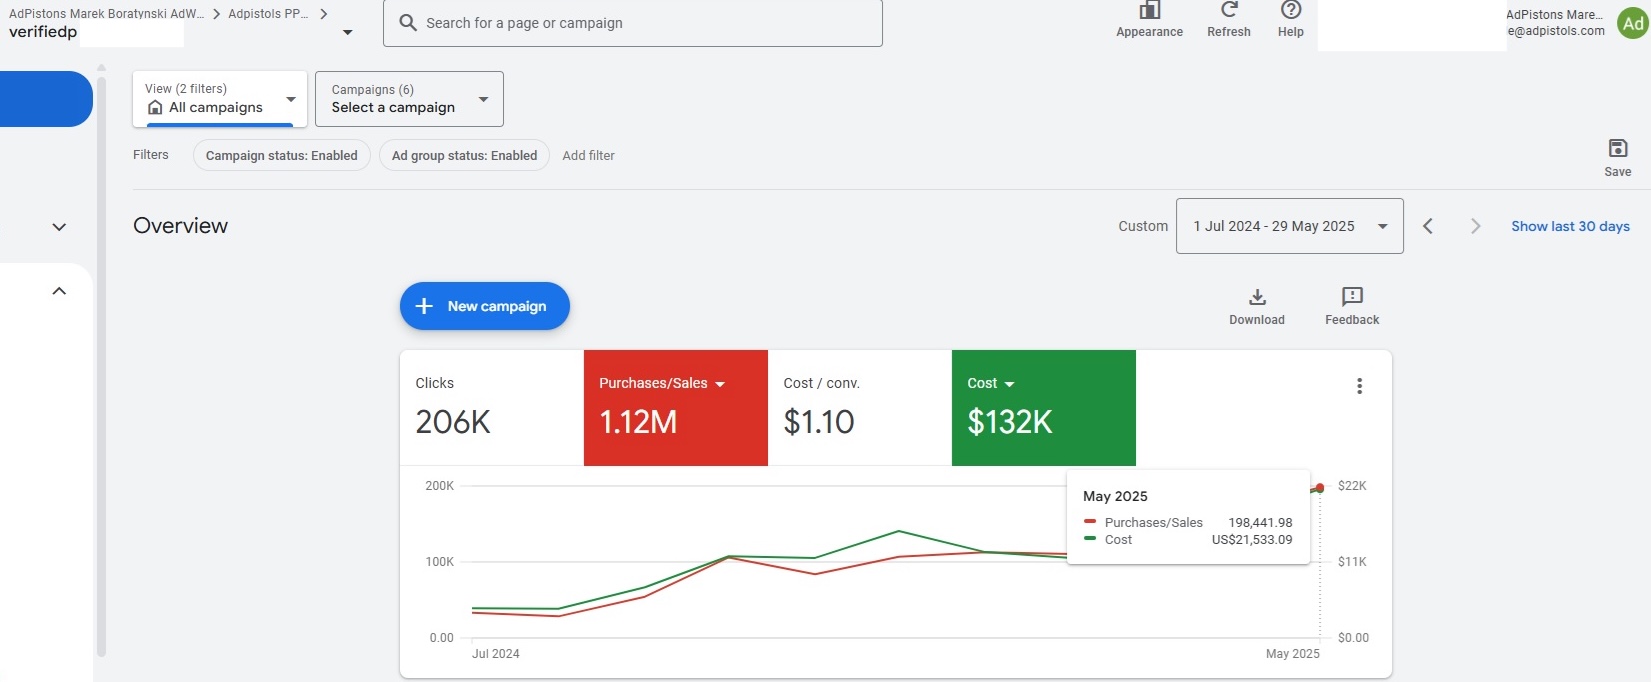Select the red Purchases/Sales metric card

click(676, 408)
